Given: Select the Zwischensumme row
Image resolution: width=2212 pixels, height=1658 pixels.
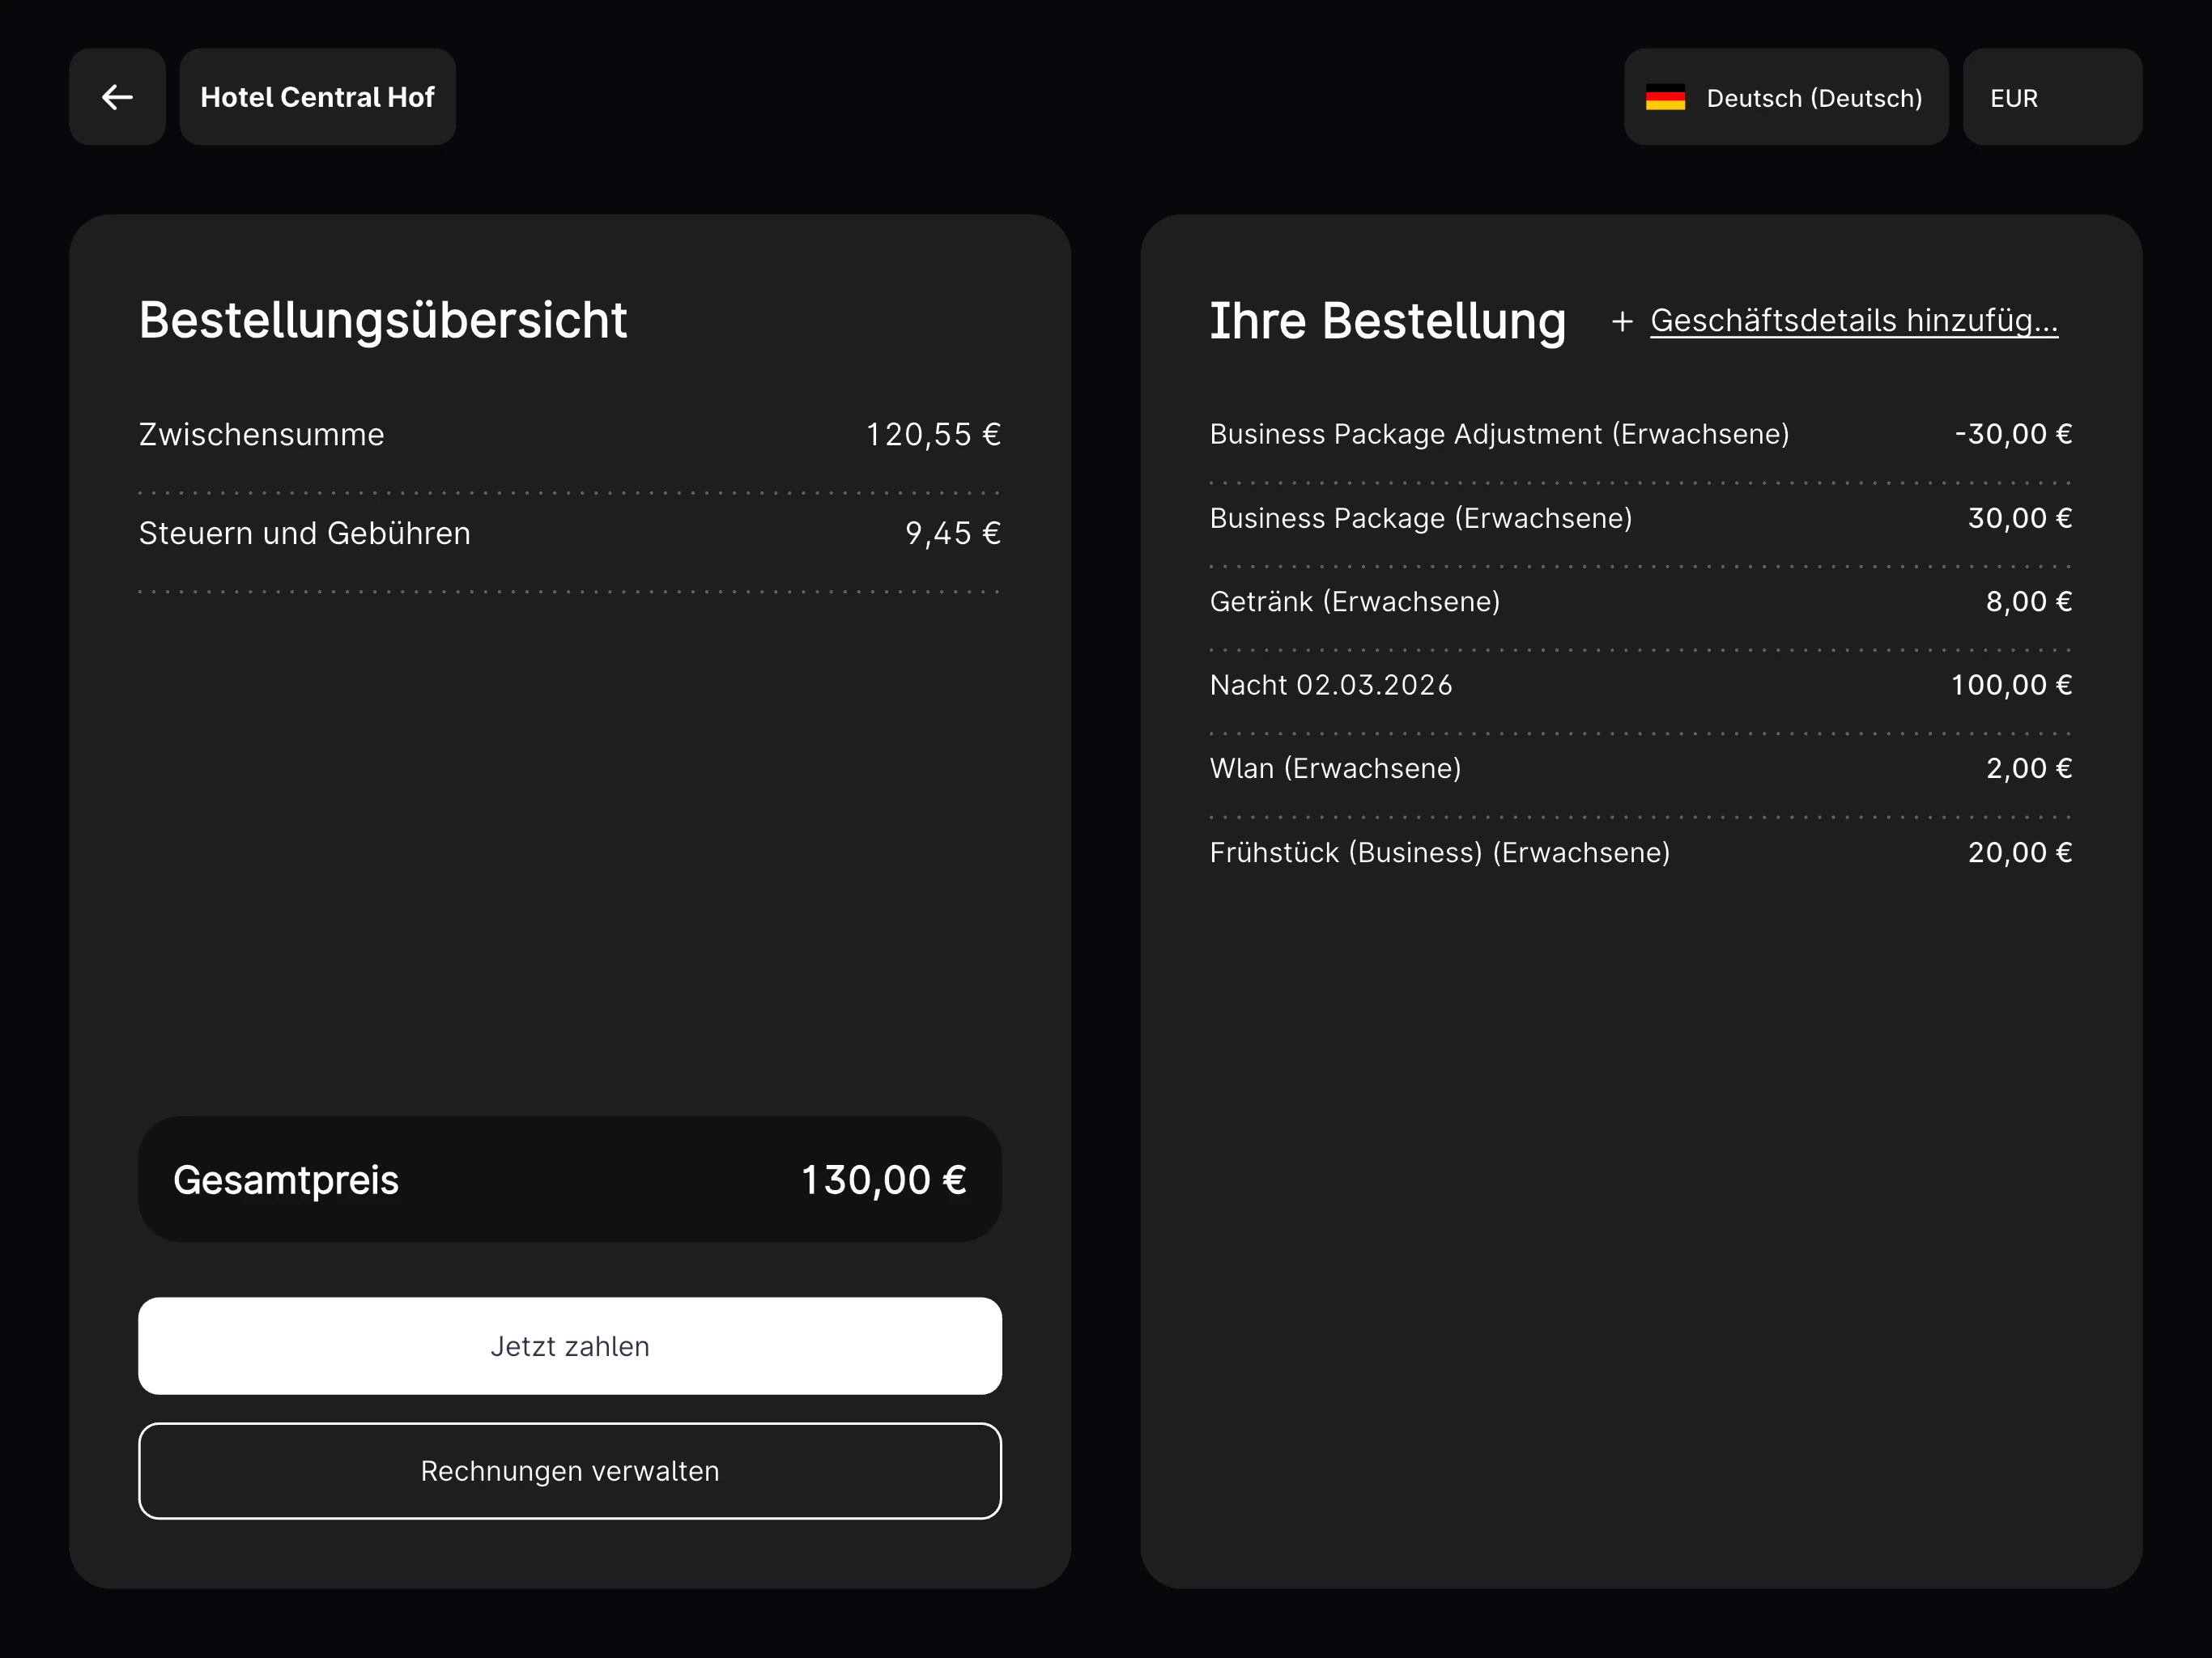Looking at the screenshot, I should tap(569, 434).
